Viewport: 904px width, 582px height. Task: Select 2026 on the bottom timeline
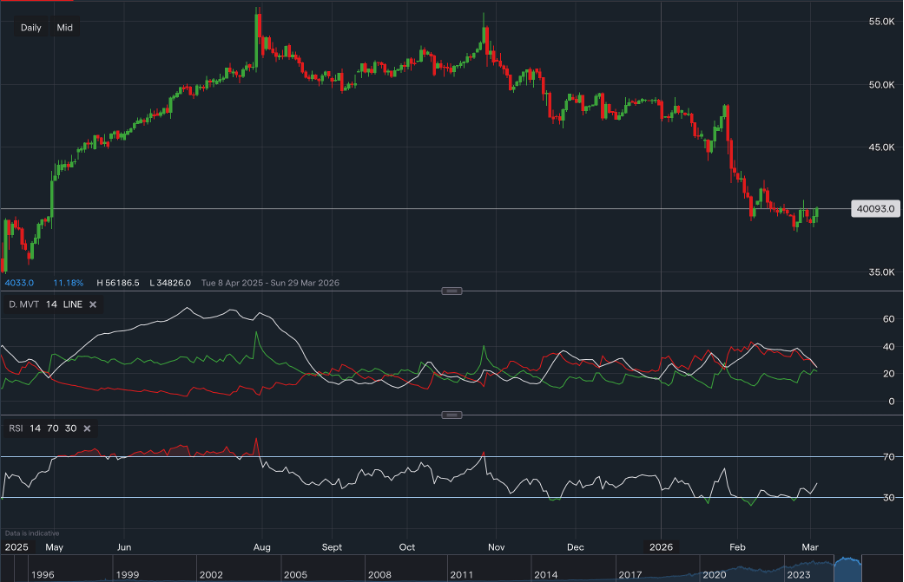(659, 547)
